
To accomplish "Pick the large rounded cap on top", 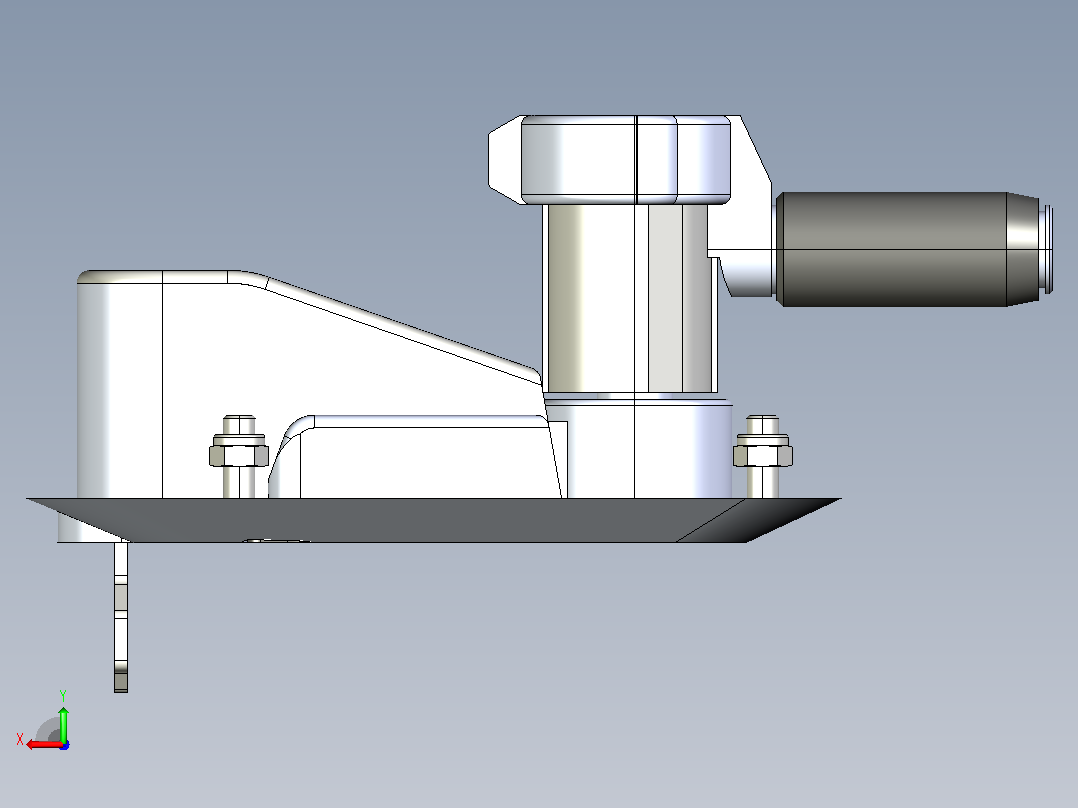I will coord(625,160).
